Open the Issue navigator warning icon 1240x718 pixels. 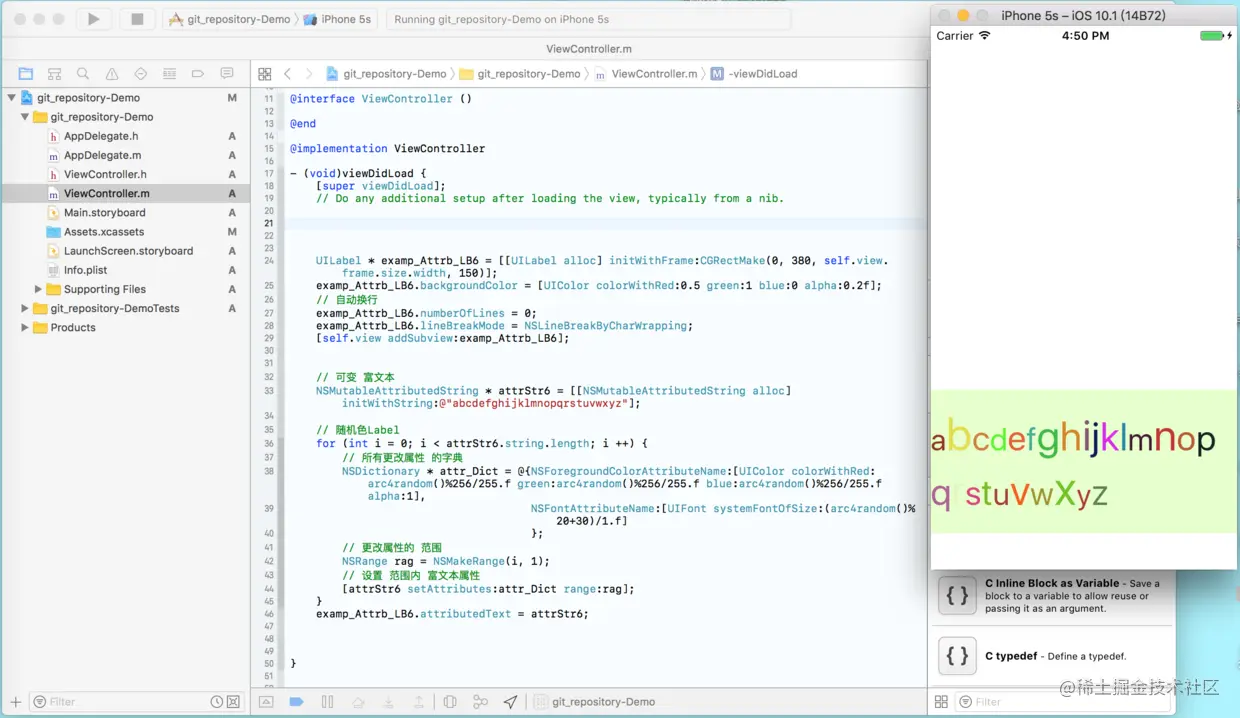coord(112,74)
